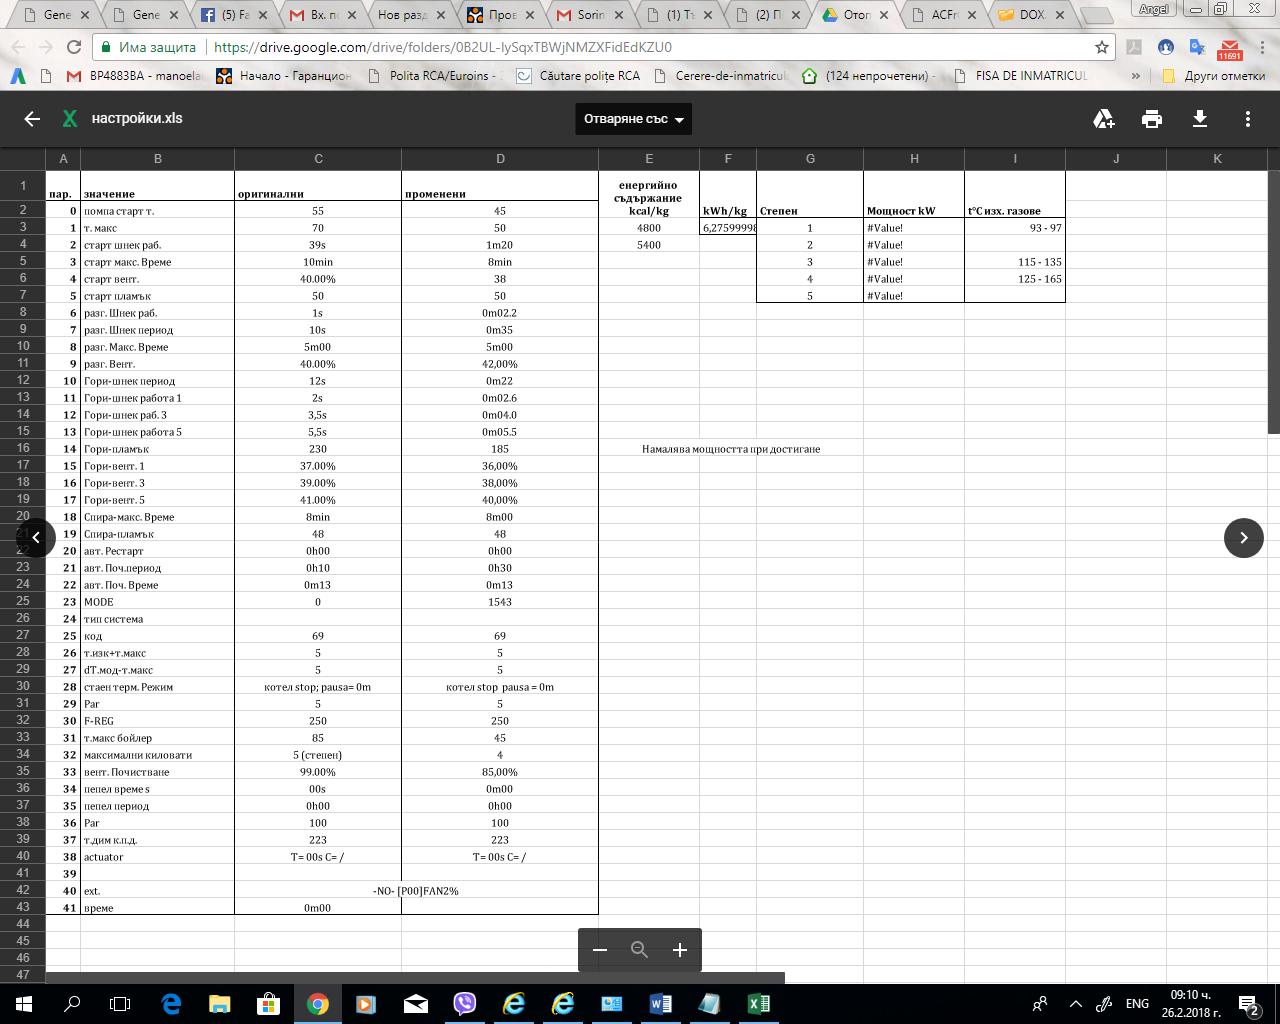Add file to My Drive icon
The height and width of the screenshot is (1024, 1280).
(x=1104, y=119)
